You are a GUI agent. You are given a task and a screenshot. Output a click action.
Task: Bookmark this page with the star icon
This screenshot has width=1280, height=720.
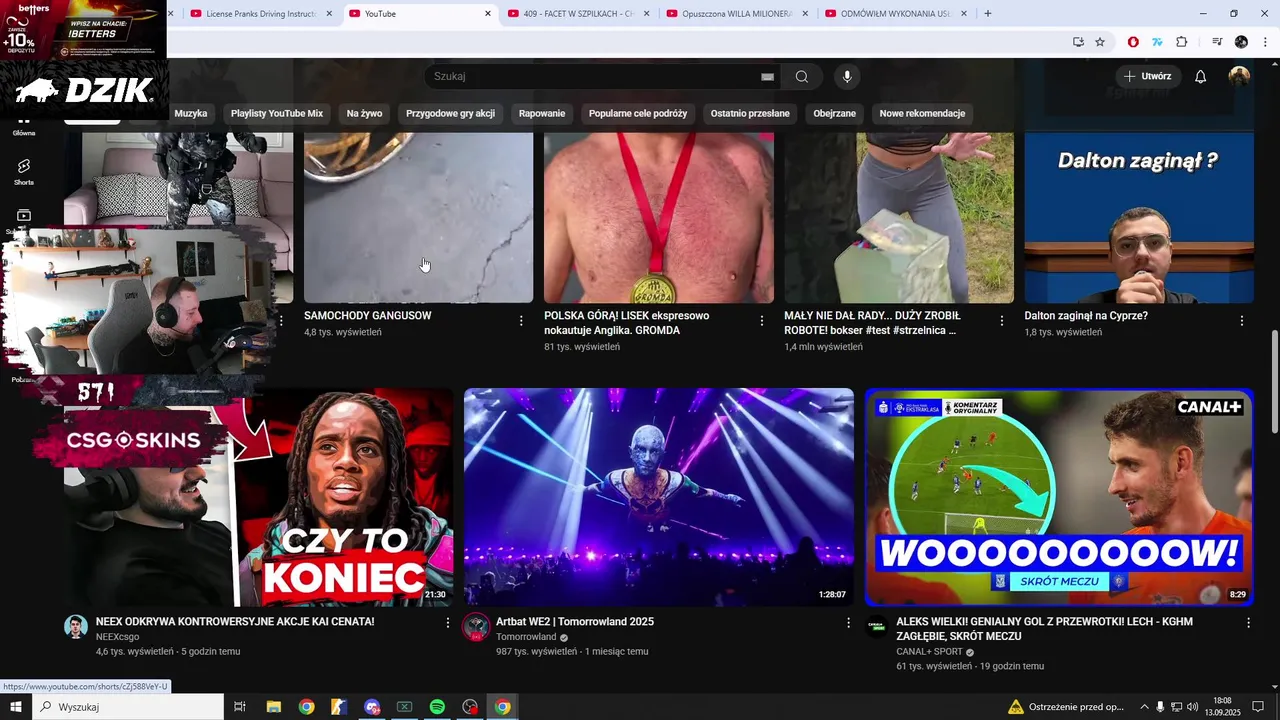click(1100, 42)
